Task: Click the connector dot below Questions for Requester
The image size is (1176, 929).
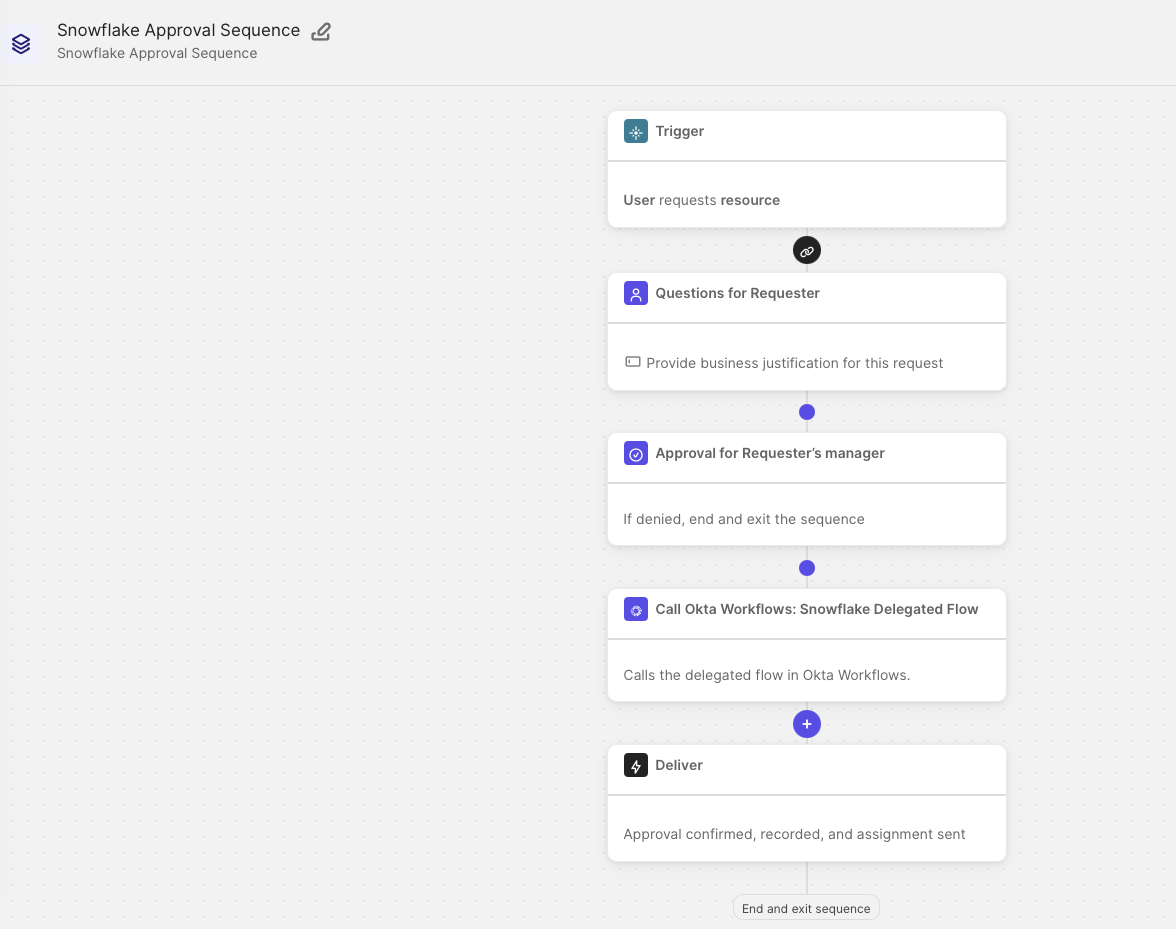Action: click(x=806, y=412)
